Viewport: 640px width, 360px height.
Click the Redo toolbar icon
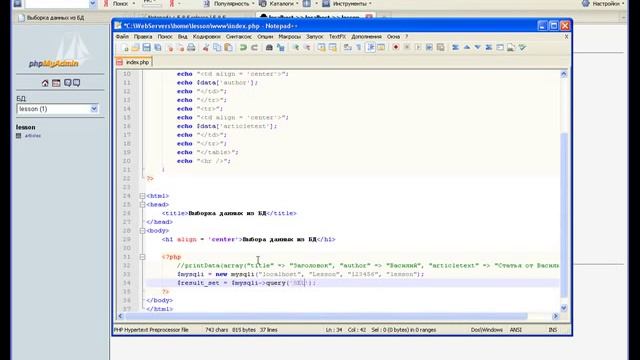click(254, 48)
